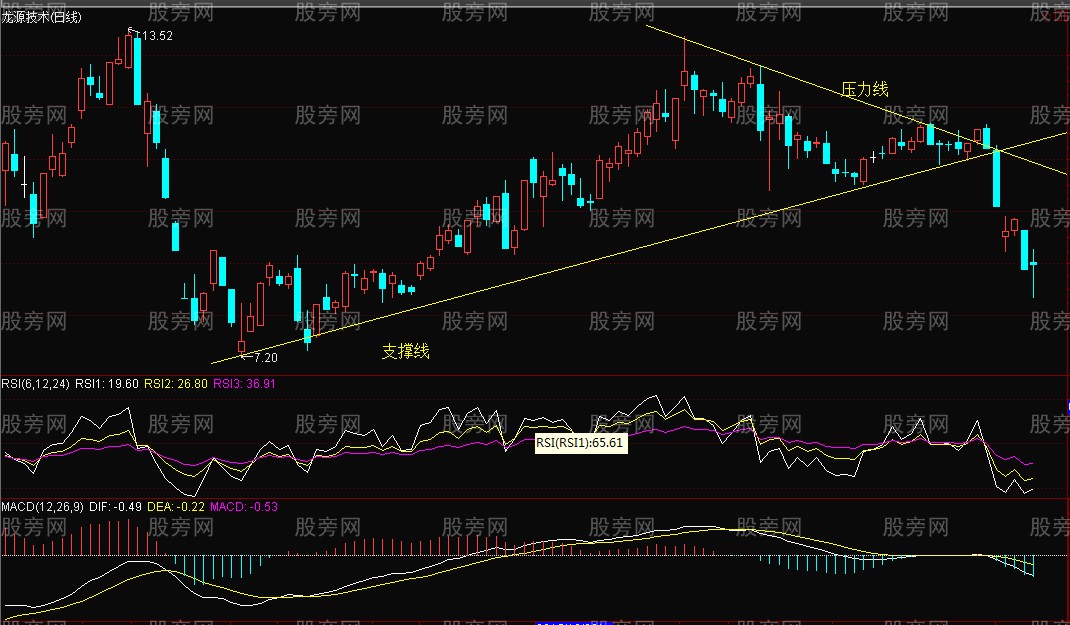Viewport: 1070px width, 625px height.
Task: Select the RSI2: 26.80 value
Action: click(175, 383)
